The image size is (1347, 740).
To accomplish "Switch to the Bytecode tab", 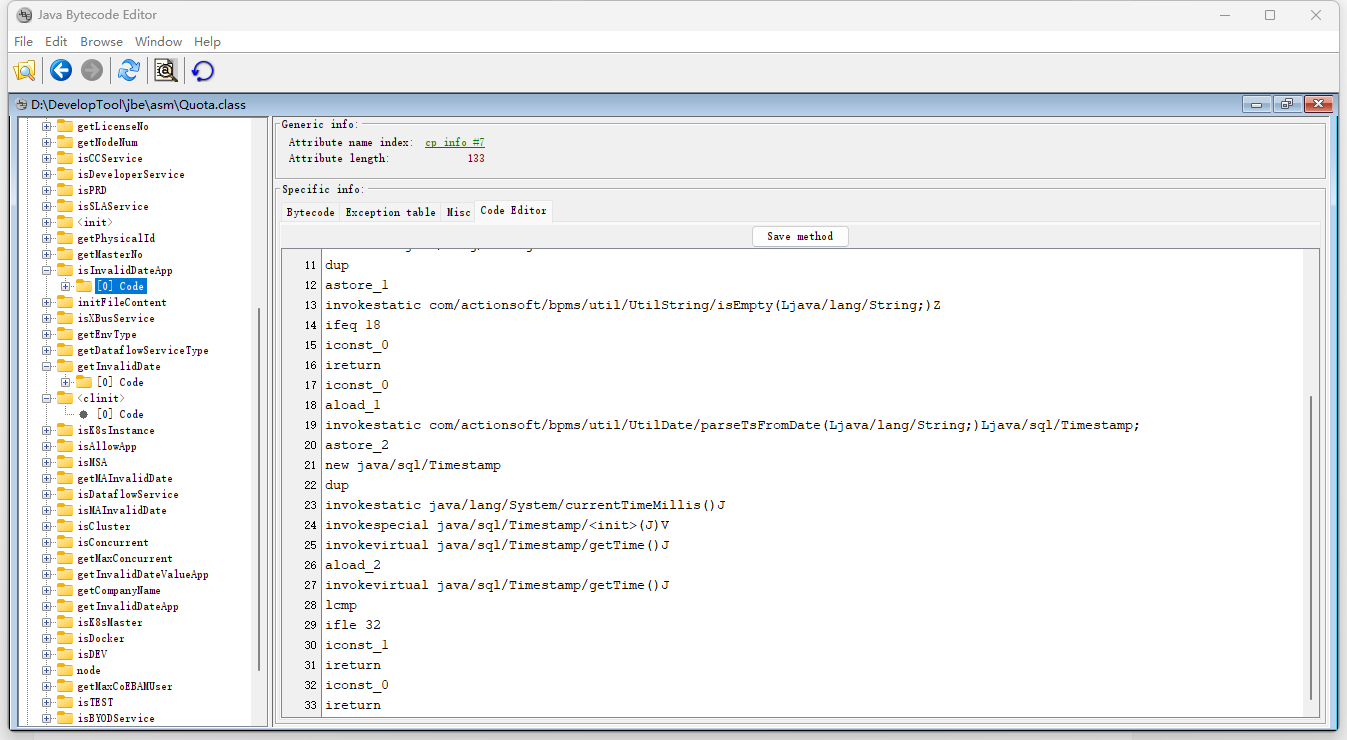I will pyautogui.click(x=310, y=212).
